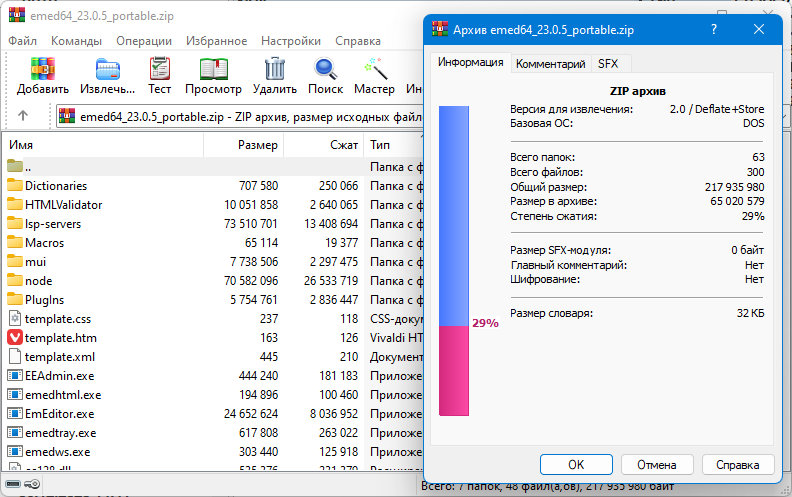The image size is (792, 497).
Task: Click the 29% compression ratio label
Action: (x=485, y=323)
